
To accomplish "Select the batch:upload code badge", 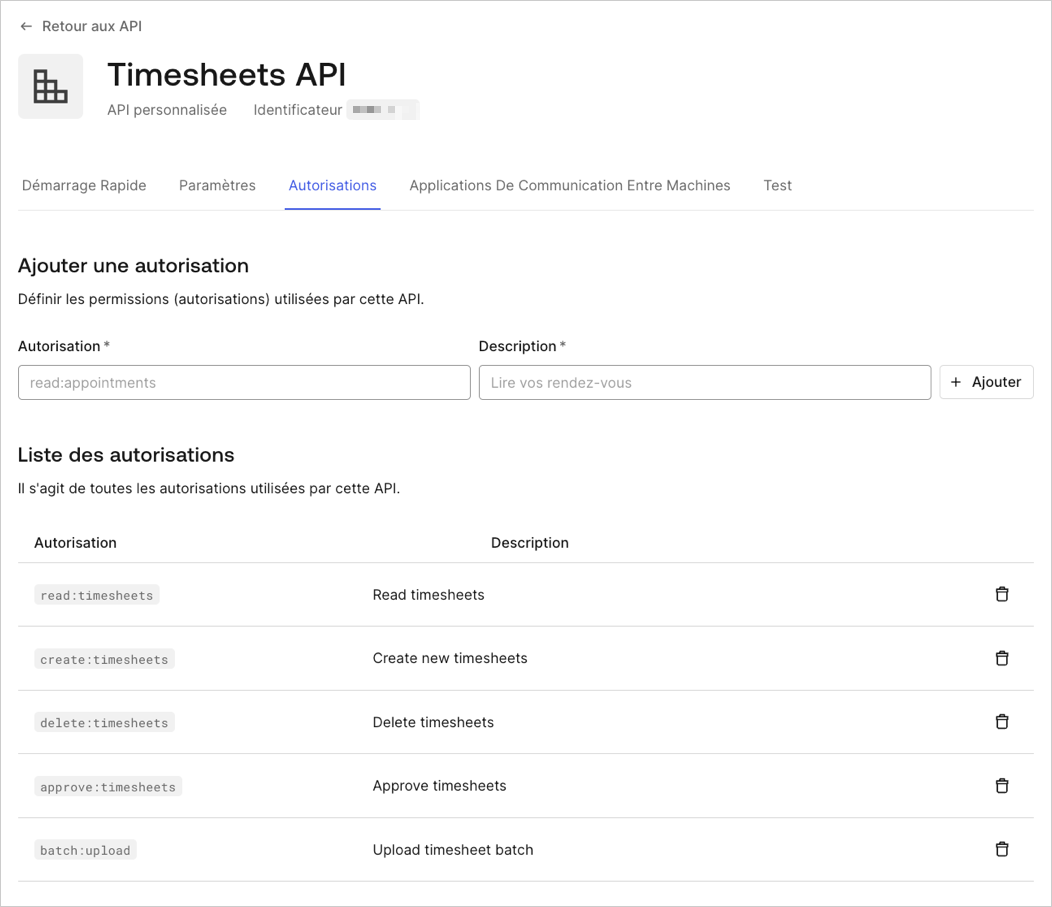I will [85, 849].
